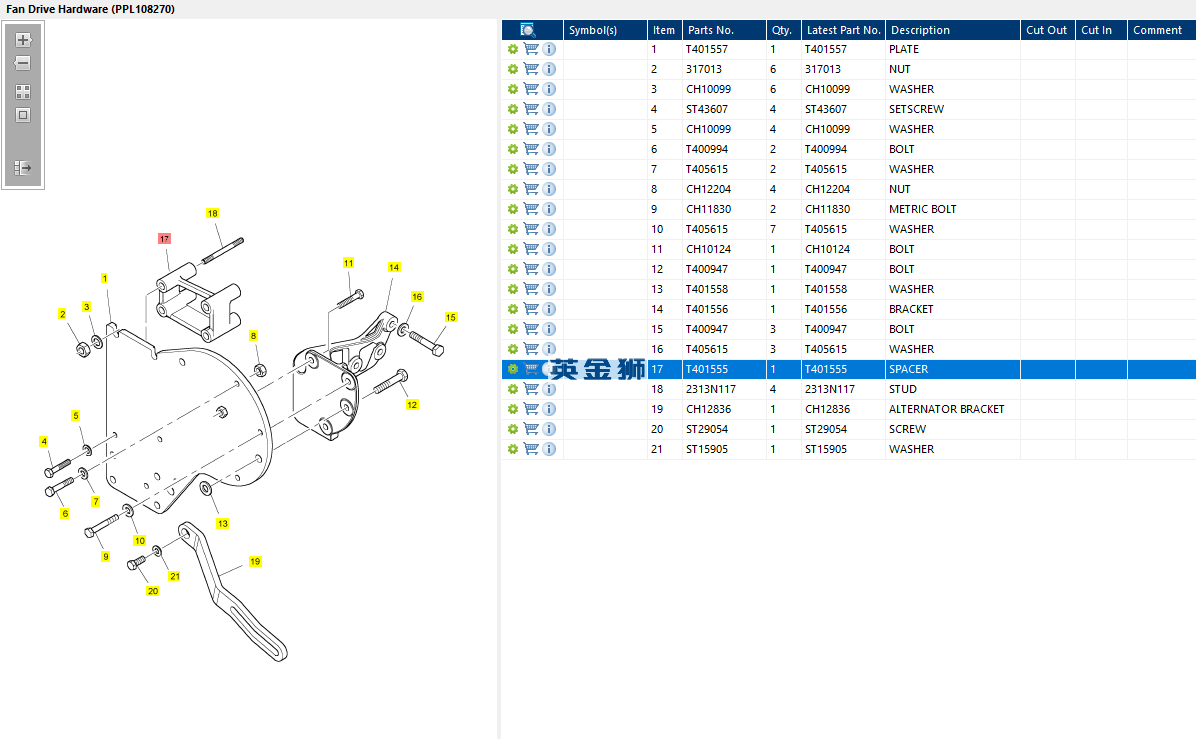Select Latest Part No. ST15905
The width and height of the screenshot is (1196, 739).
pyautogui.click(x=826, y=449)
